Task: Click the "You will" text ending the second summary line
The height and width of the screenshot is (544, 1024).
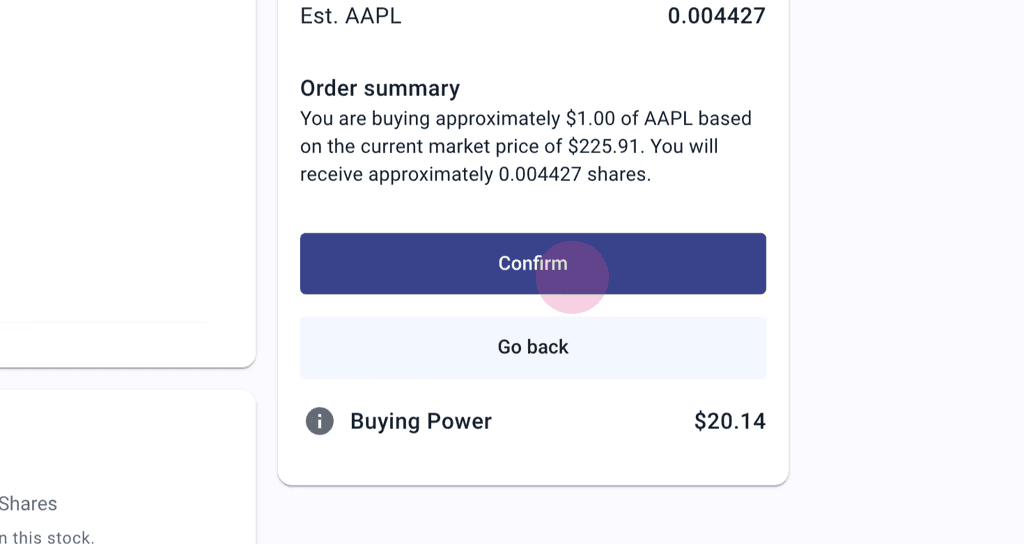Action: point(687,147)
